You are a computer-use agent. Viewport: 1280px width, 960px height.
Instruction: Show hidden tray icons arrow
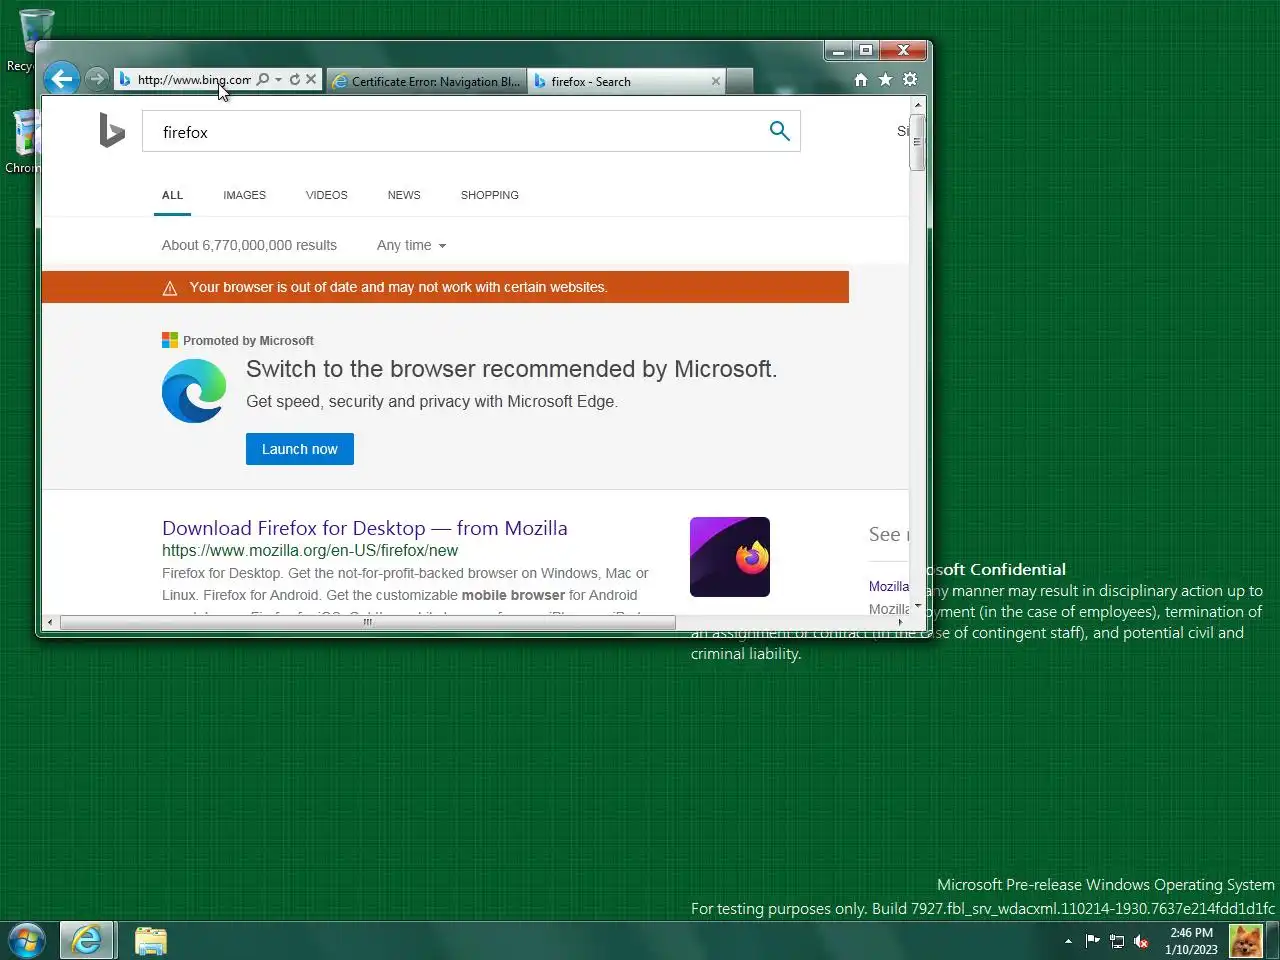tap(1068, 941)
